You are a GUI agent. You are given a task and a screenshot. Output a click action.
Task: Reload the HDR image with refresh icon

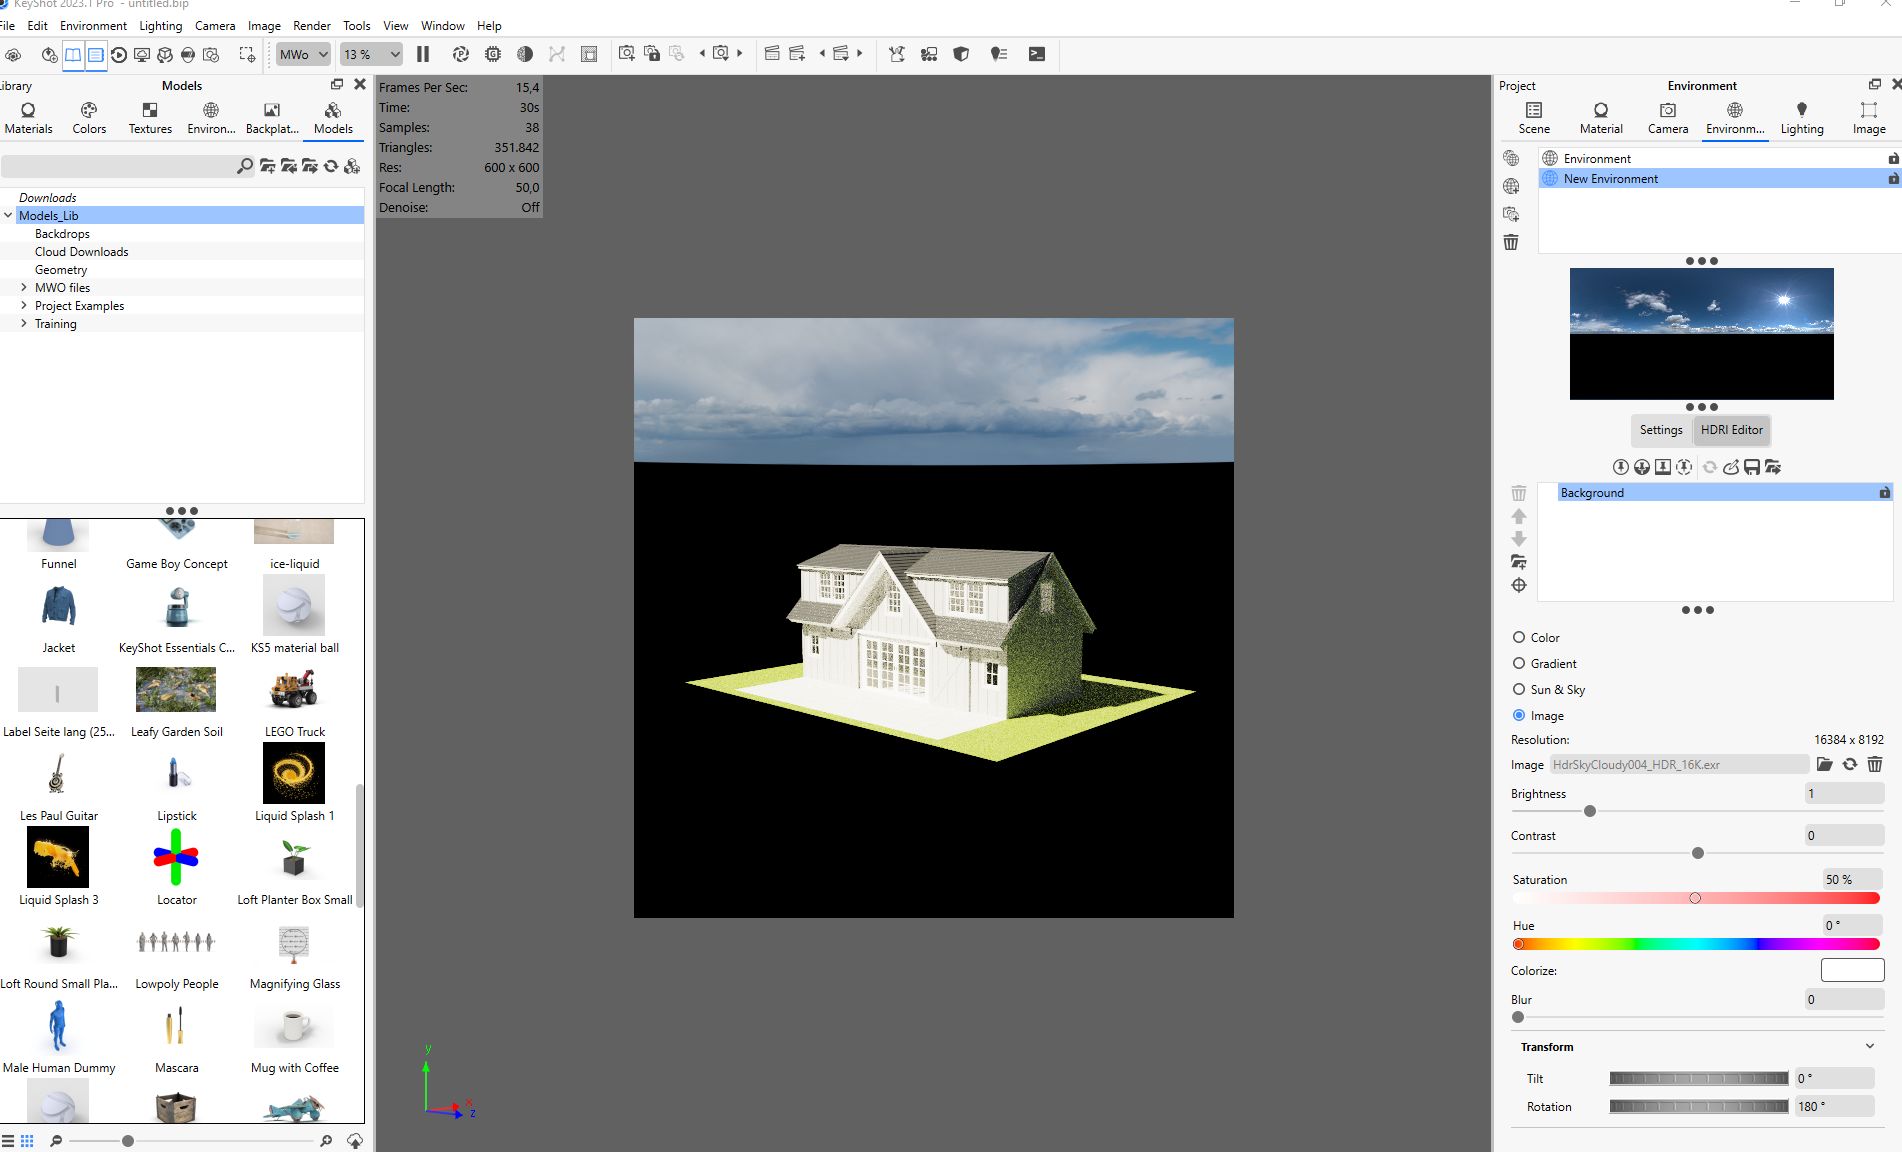[x=1850, y=764]
